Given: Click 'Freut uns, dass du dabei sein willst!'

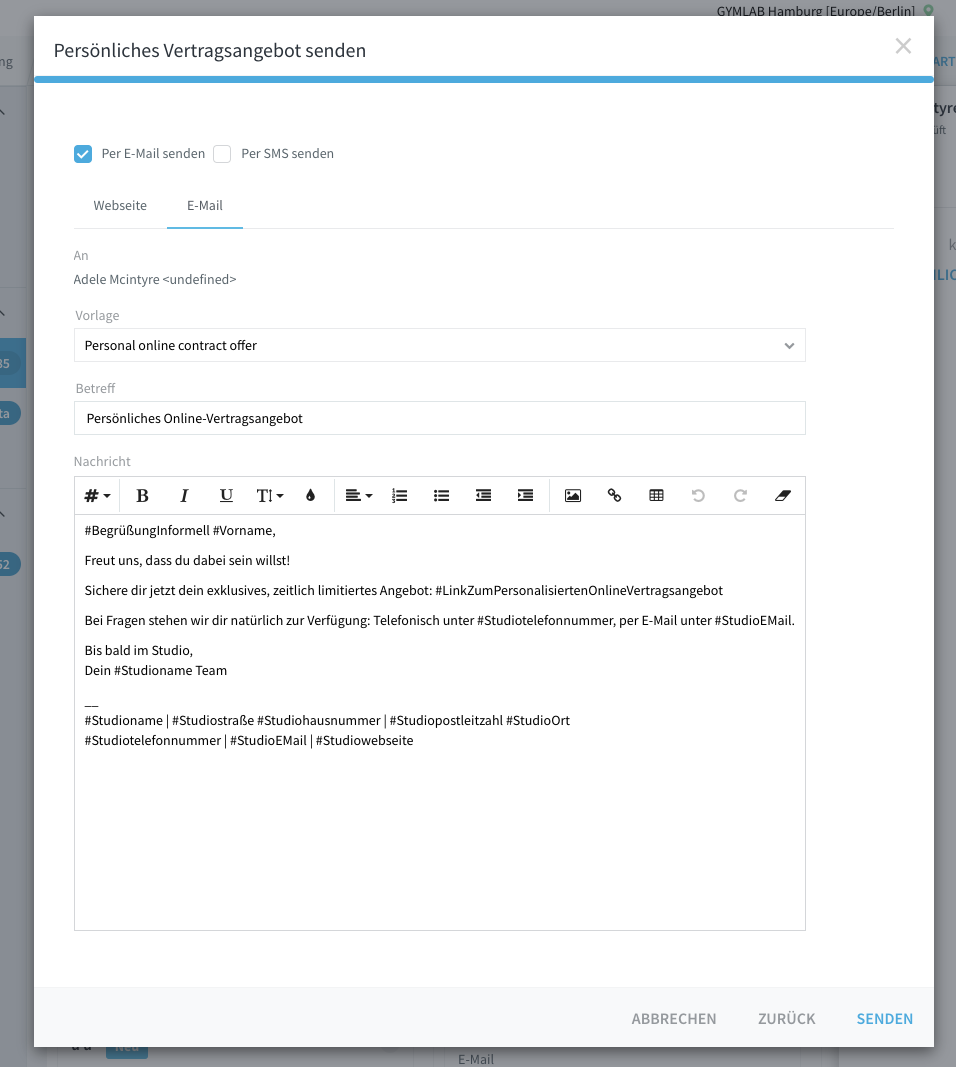Looking at the screenshot, I should coord(187,561).
